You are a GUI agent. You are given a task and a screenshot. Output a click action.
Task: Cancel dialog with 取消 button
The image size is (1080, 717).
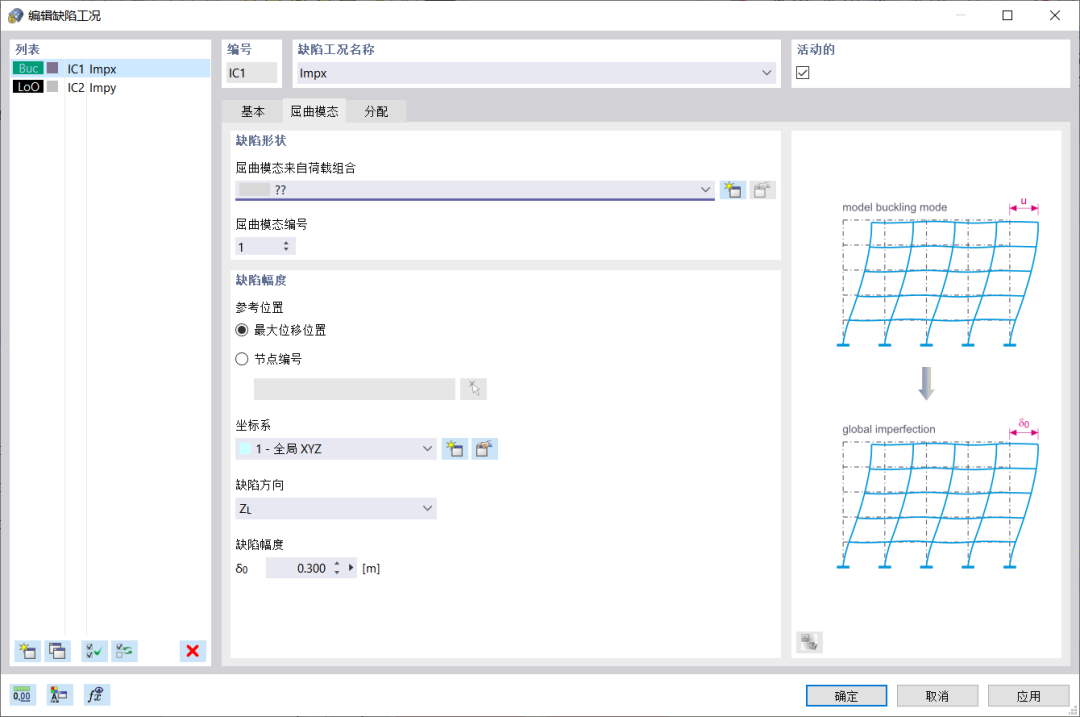point(937,696)
